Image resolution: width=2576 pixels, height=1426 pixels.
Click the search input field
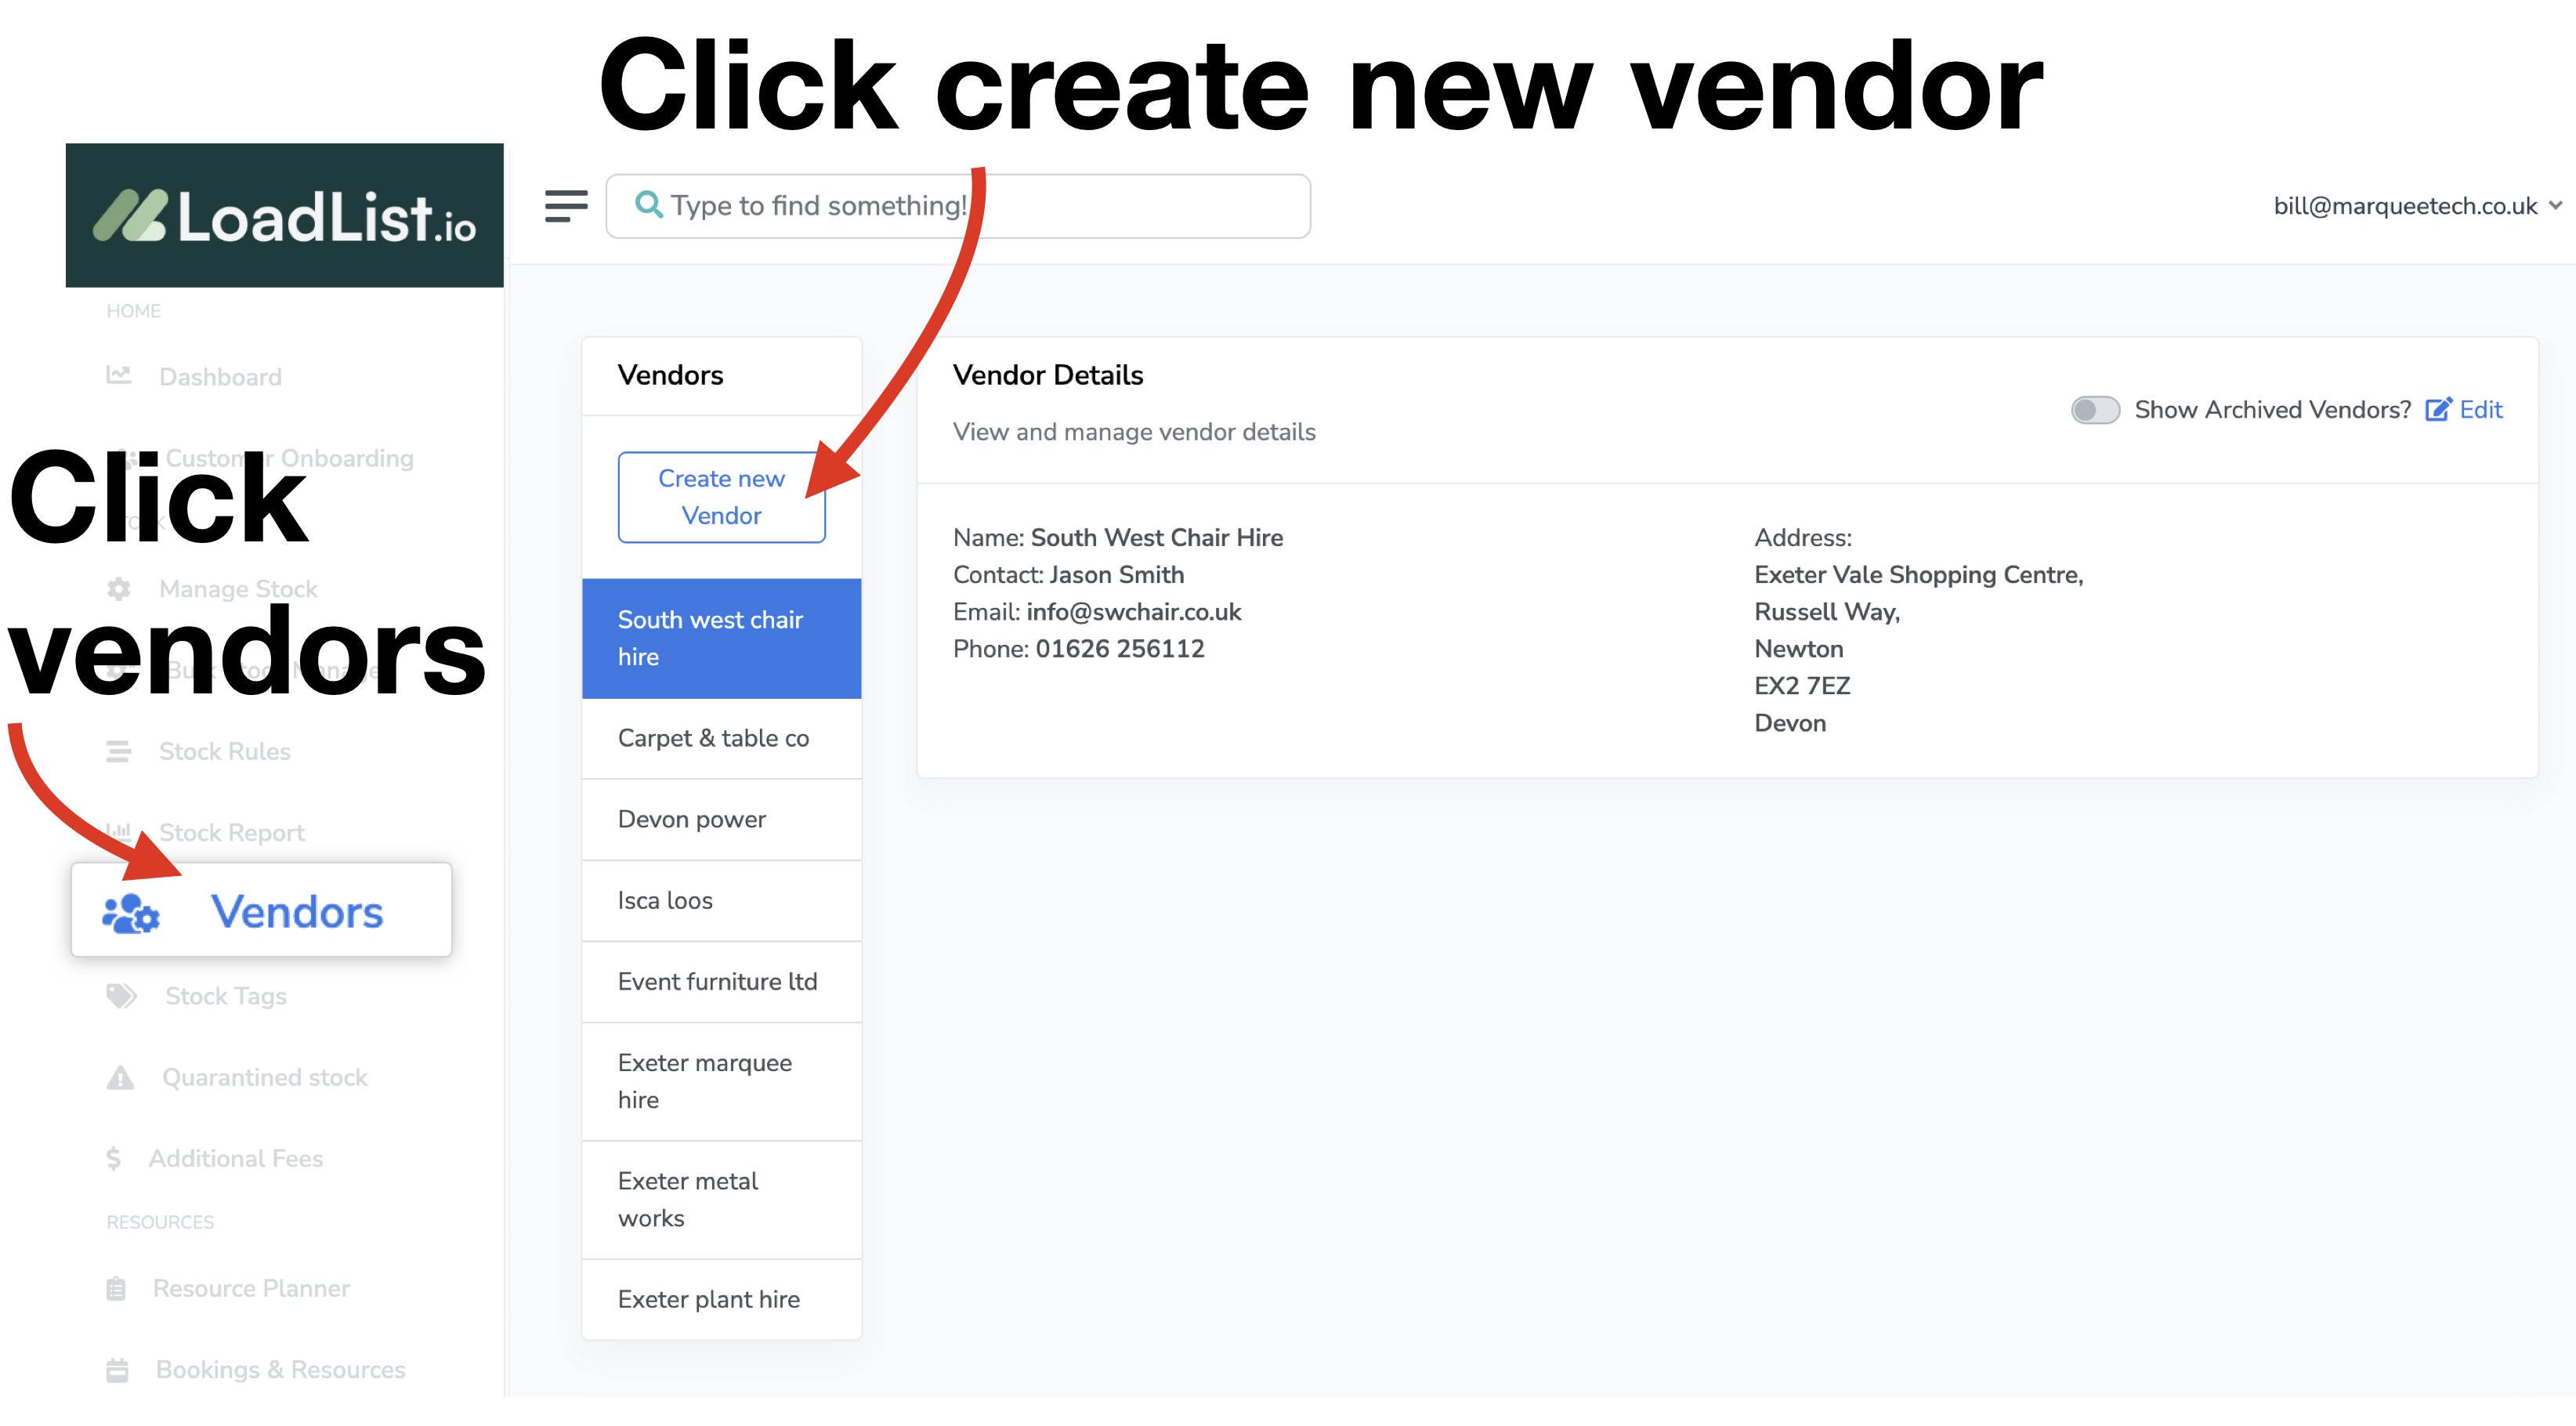[958, 206]
